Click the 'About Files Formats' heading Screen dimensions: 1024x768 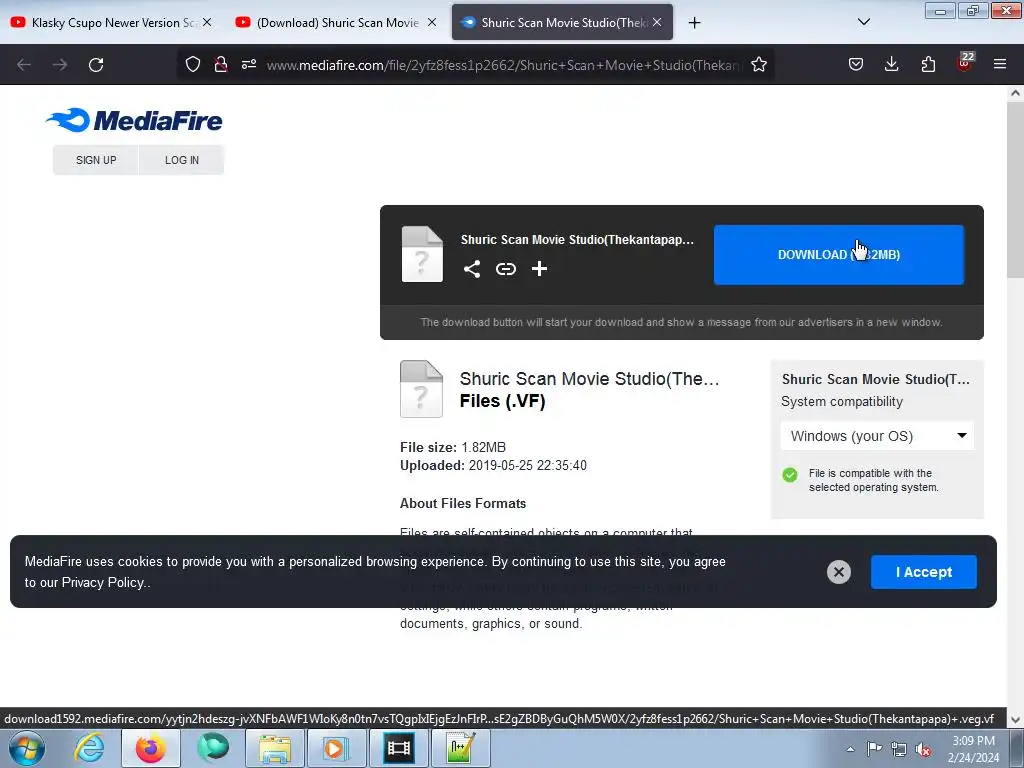[x=463, y=504]
